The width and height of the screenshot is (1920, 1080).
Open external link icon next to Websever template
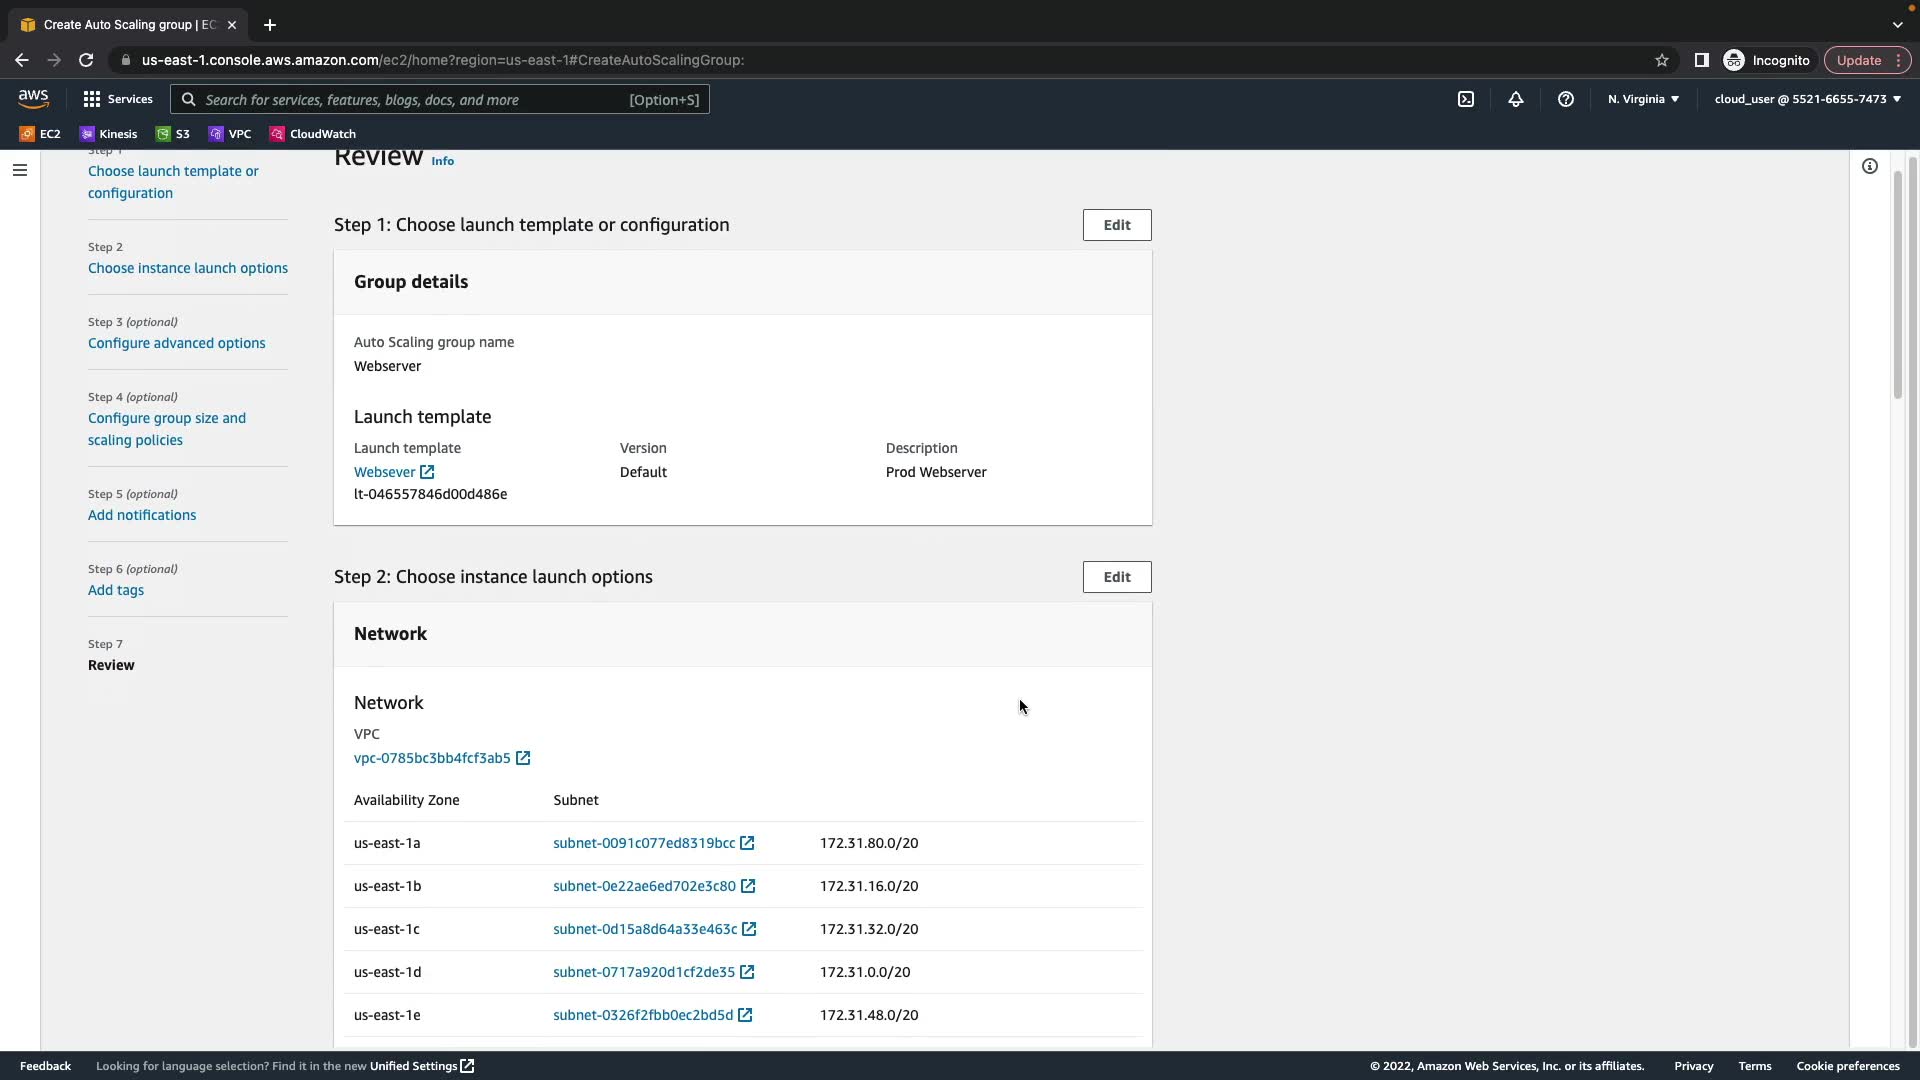click(x=427, y=472)
